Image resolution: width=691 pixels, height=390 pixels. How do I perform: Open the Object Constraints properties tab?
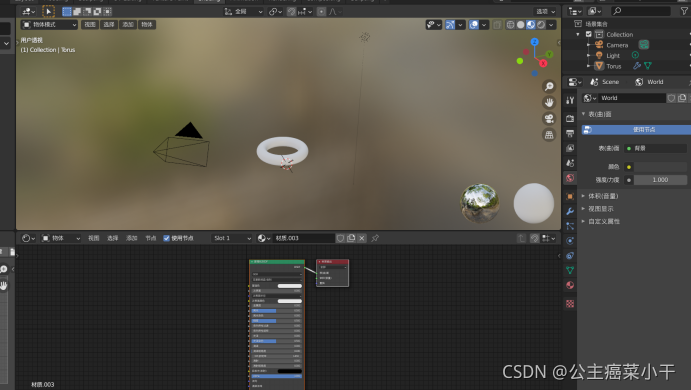(x=570, y=256)
